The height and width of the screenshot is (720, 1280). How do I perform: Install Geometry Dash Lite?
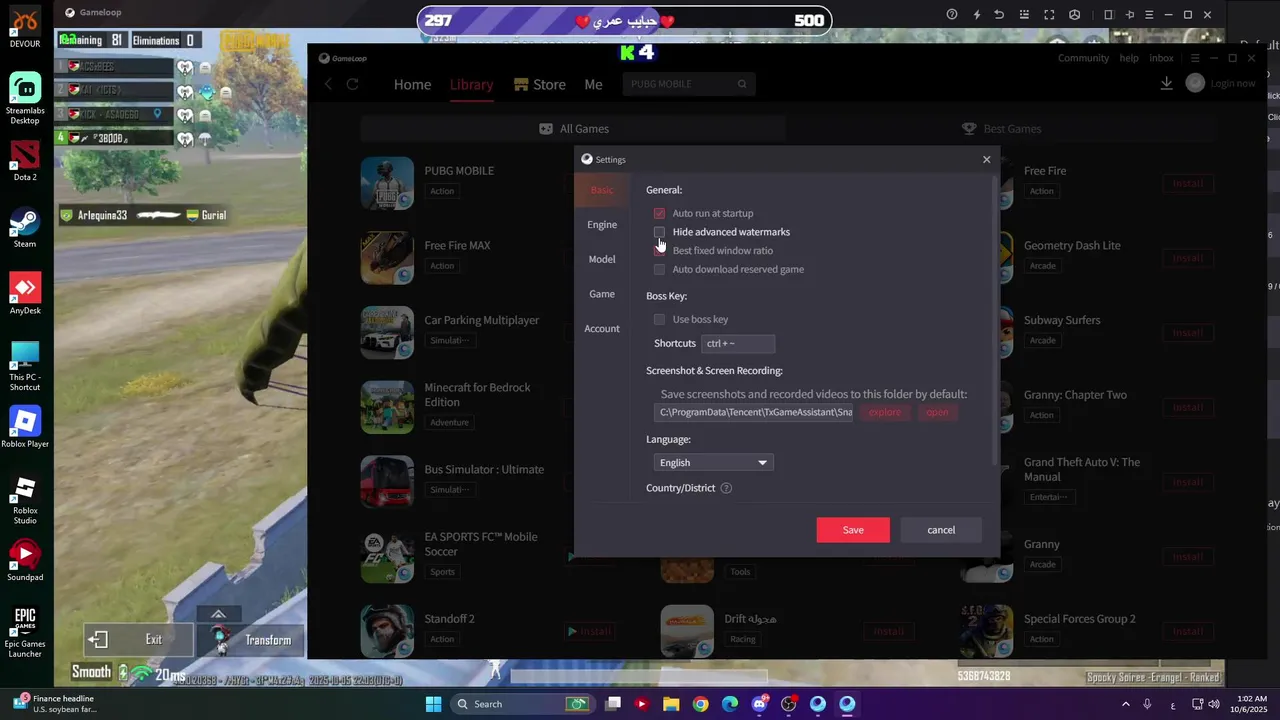[1188, 258]
